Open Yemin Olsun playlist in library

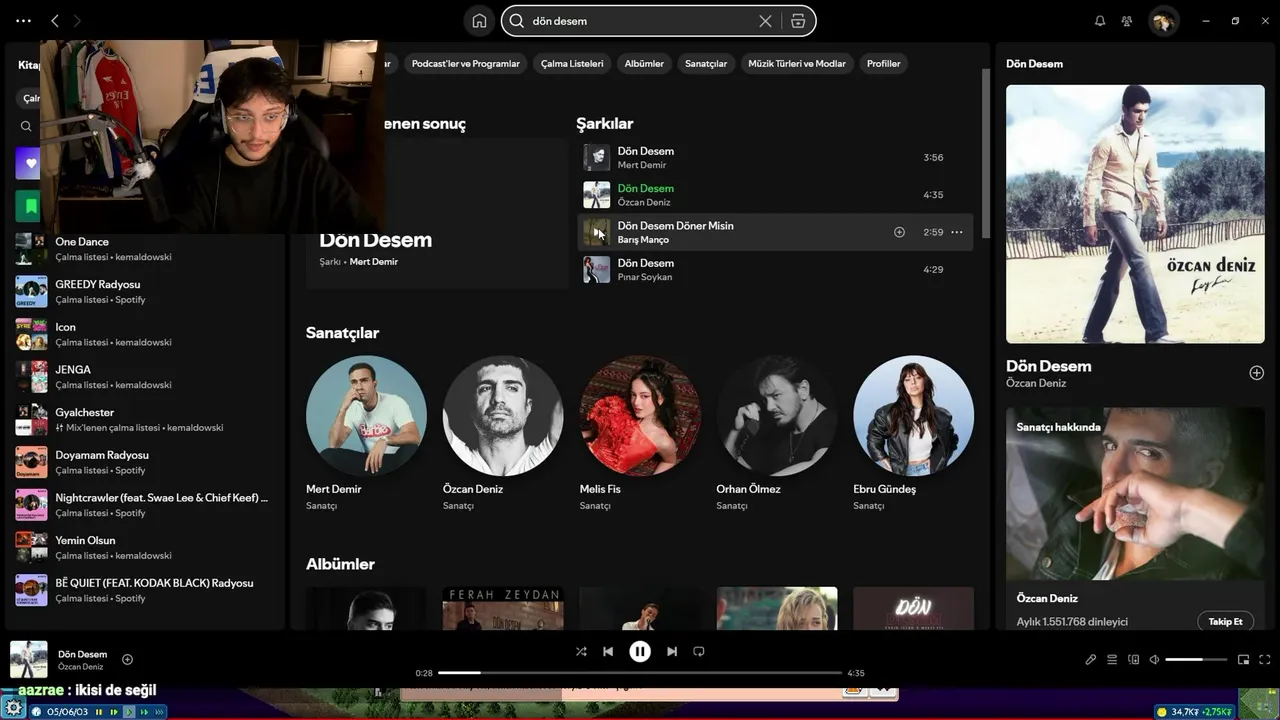[x=145, y=547]
